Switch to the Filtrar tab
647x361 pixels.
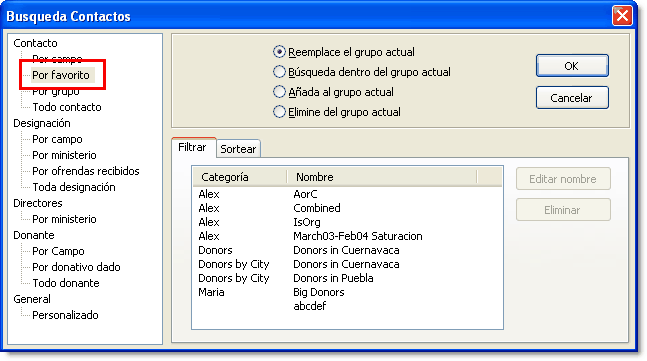coord(193,147)
